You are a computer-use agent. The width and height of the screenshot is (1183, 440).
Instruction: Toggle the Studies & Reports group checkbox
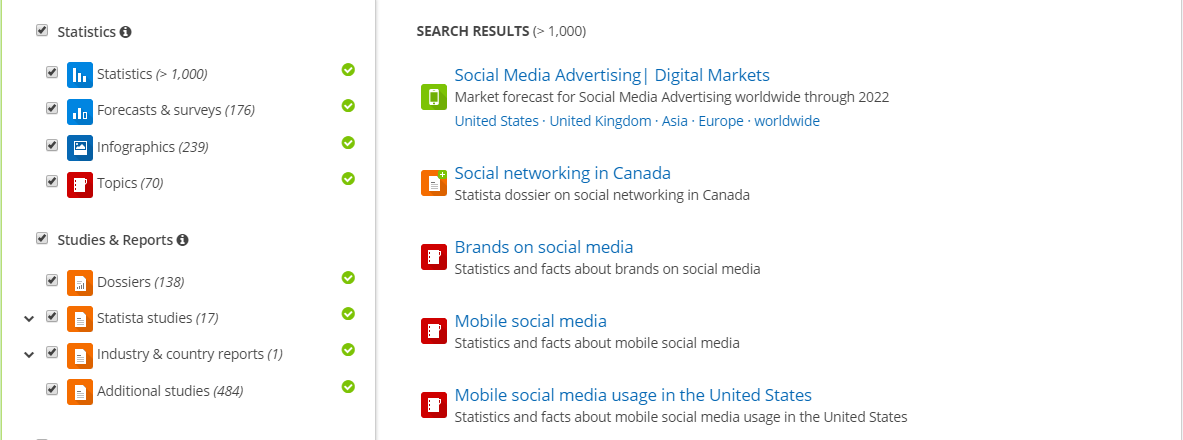pos(42,238)
